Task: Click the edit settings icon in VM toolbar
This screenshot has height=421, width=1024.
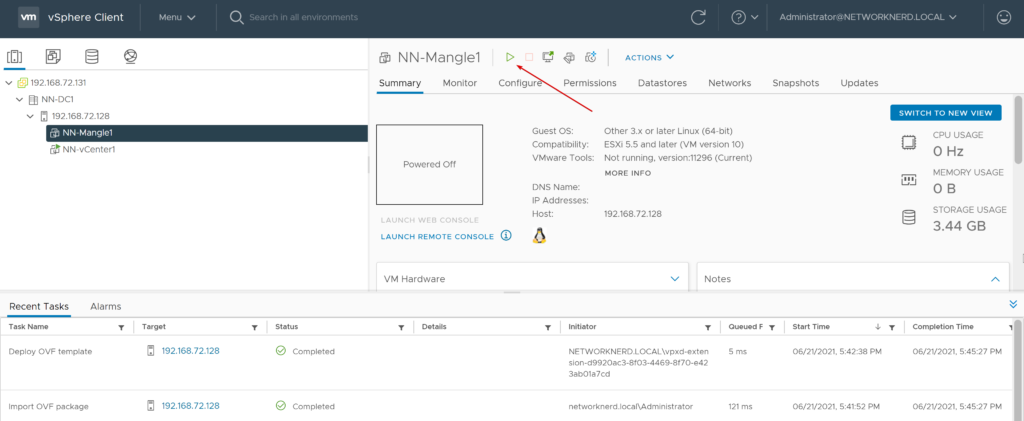Action: pos(569,57)
